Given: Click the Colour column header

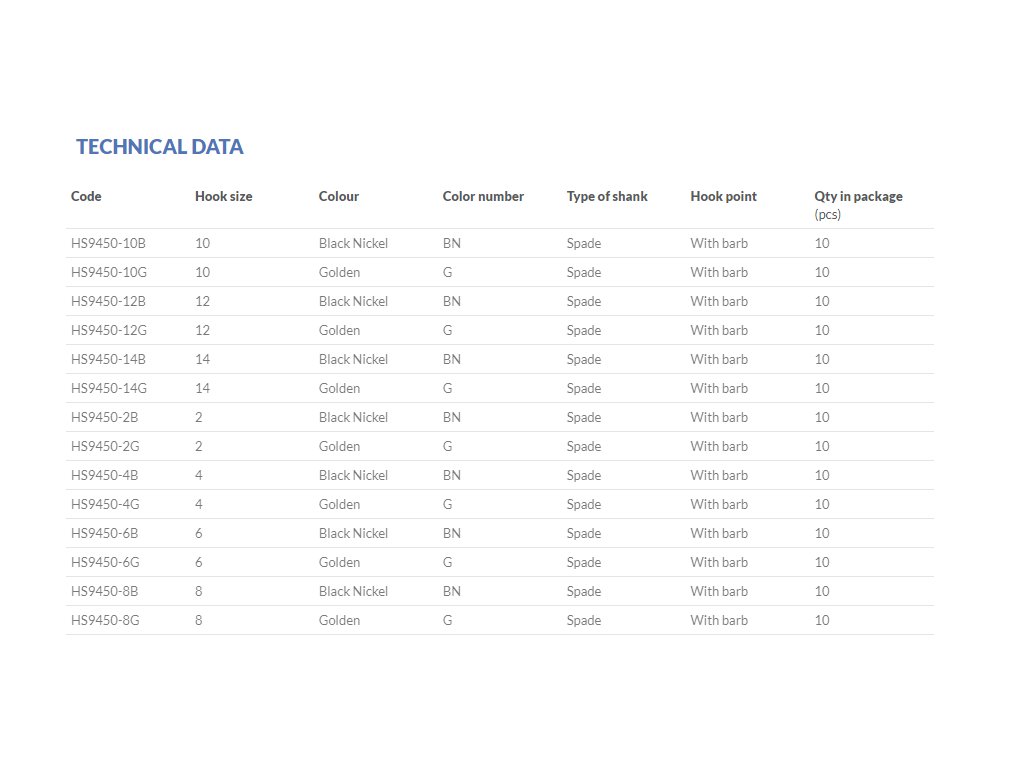Looking at the screenshot, I should (338, 197).
